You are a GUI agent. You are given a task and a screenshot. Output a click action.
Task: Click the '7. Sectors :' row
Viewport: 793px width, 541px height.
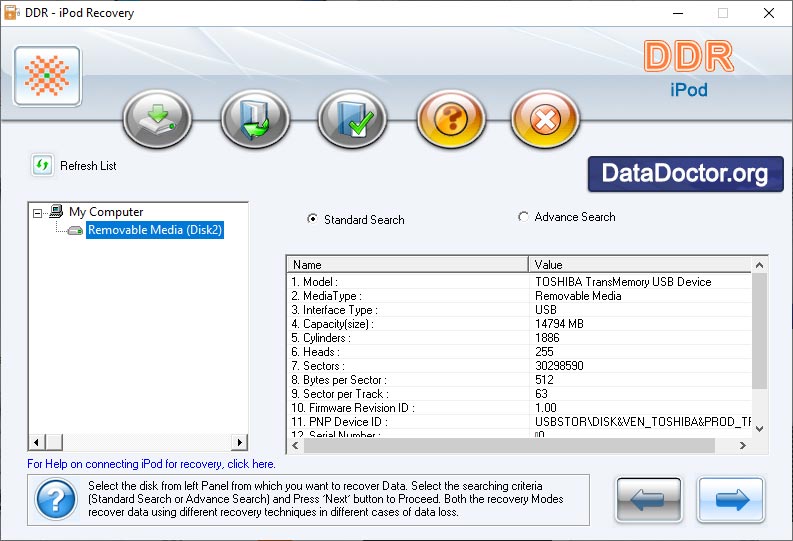(519, 366)
